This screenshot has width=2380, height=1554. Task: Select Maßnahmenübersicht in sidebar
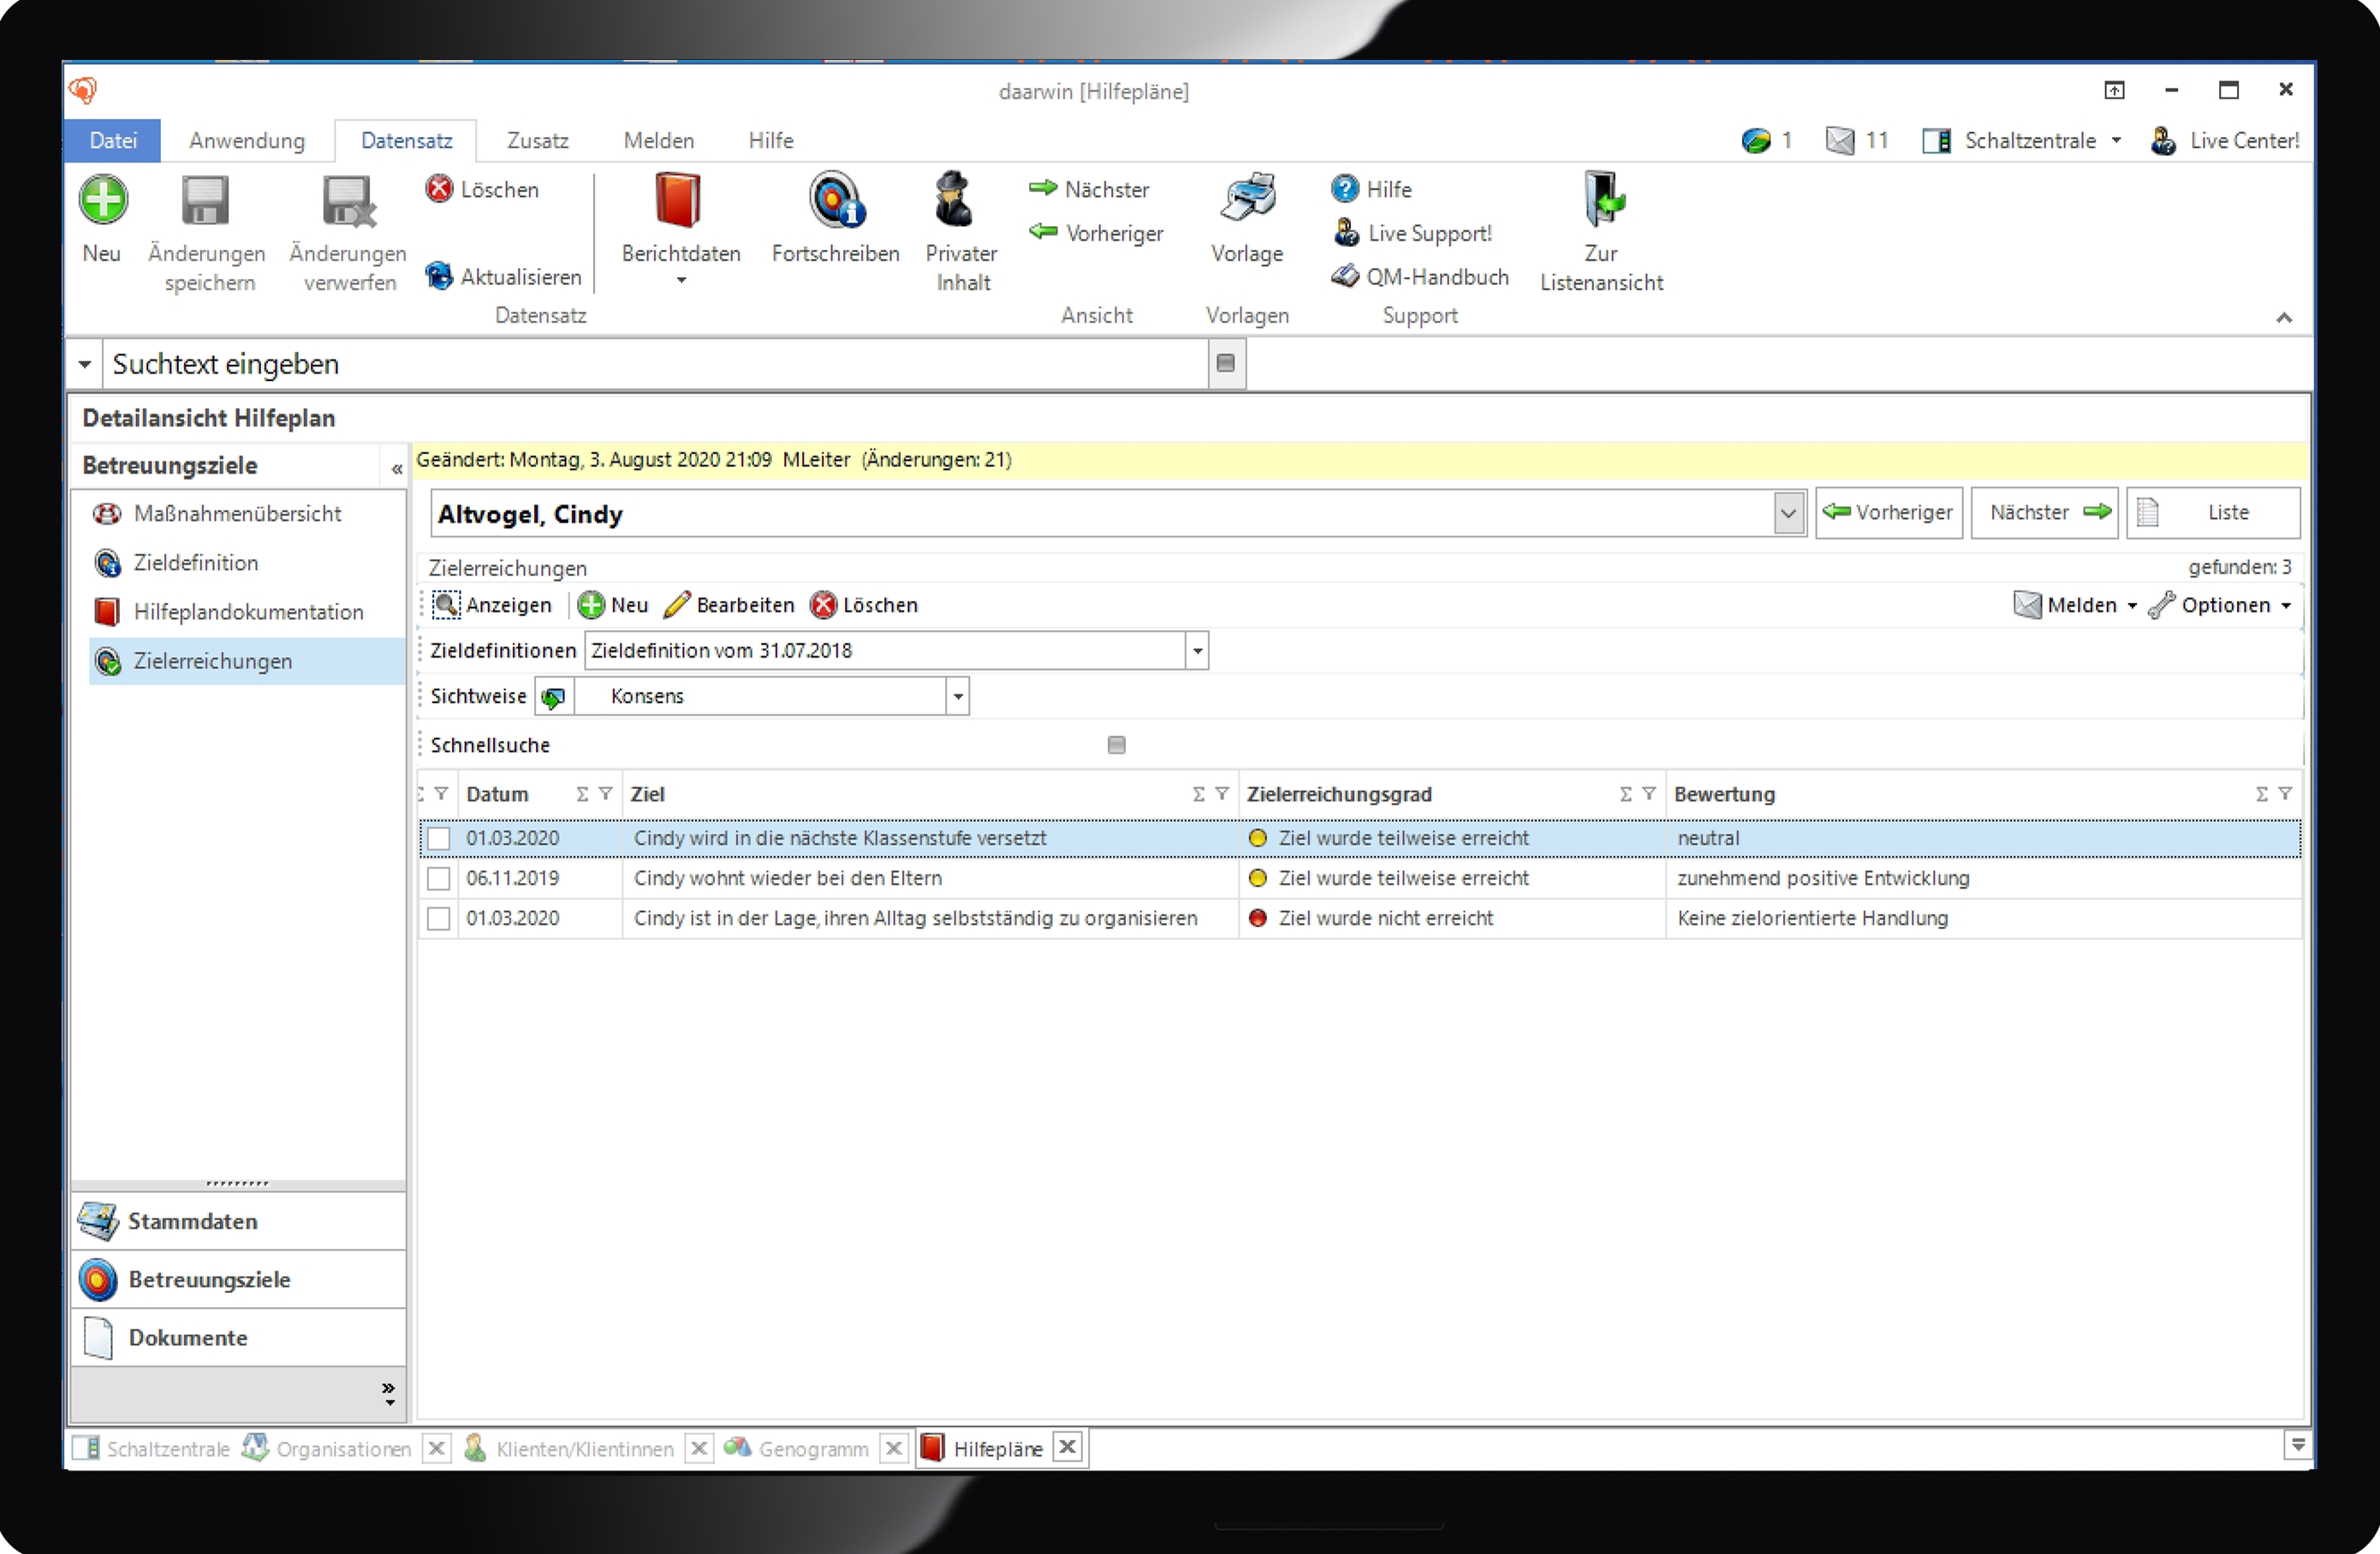(239, 514)
